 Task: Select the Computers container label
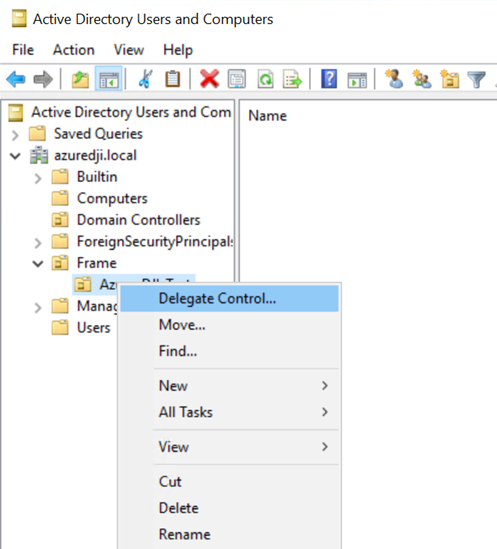tap(112, 199)
